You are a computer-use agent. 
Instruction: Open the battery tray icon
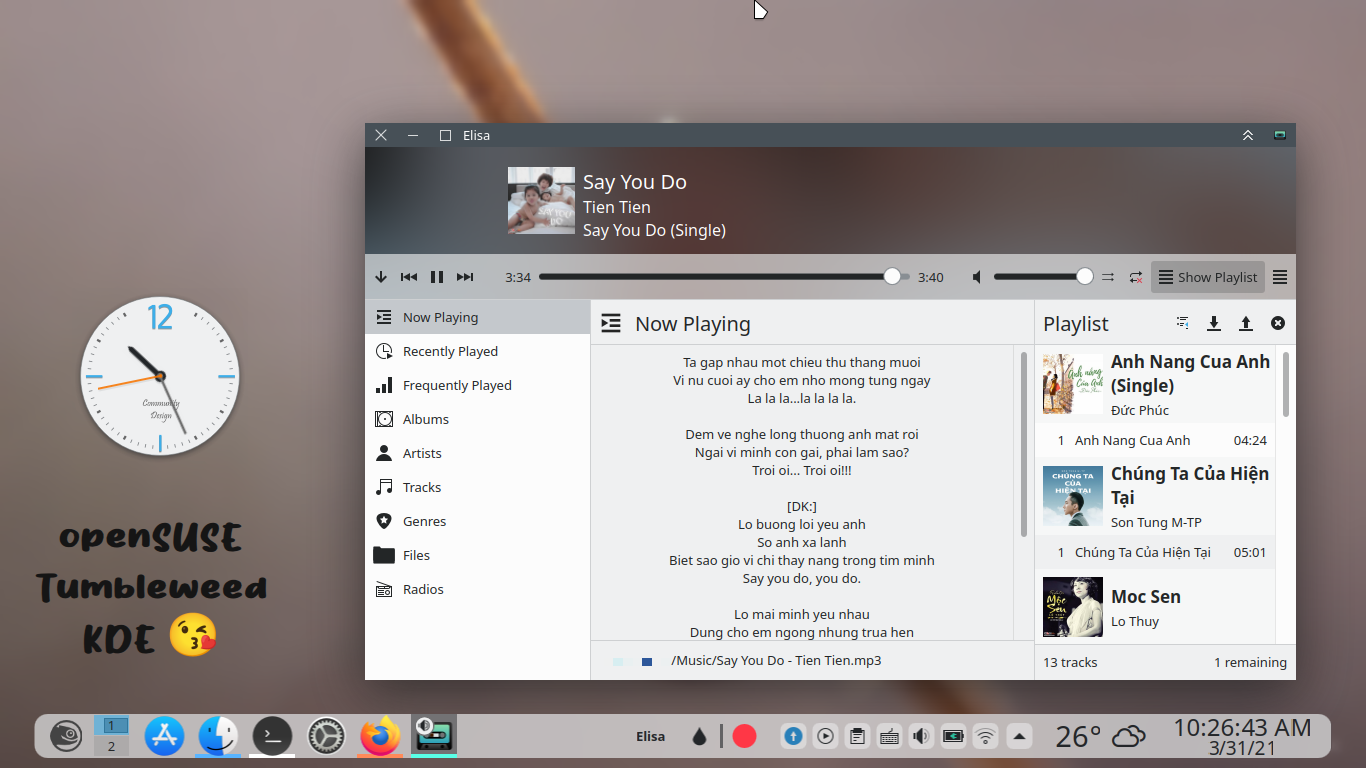click(954, 737)
